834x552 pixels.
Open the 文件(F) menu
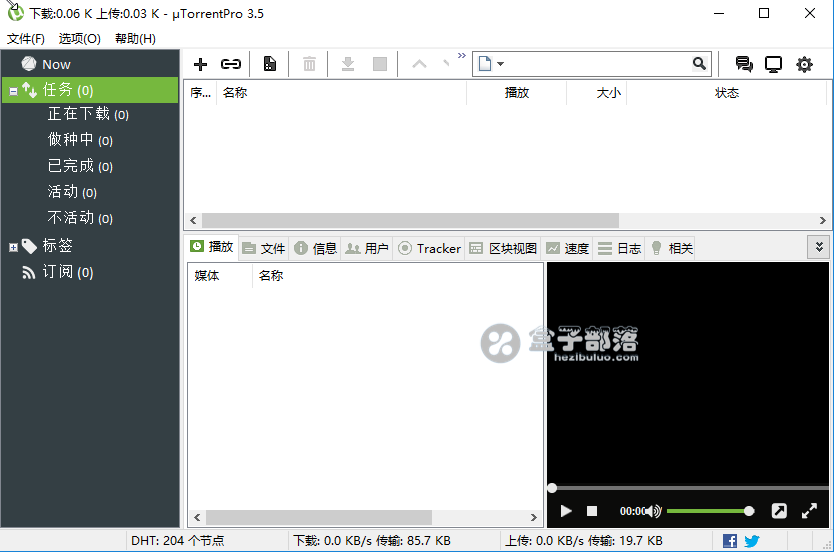click(26, 38)
